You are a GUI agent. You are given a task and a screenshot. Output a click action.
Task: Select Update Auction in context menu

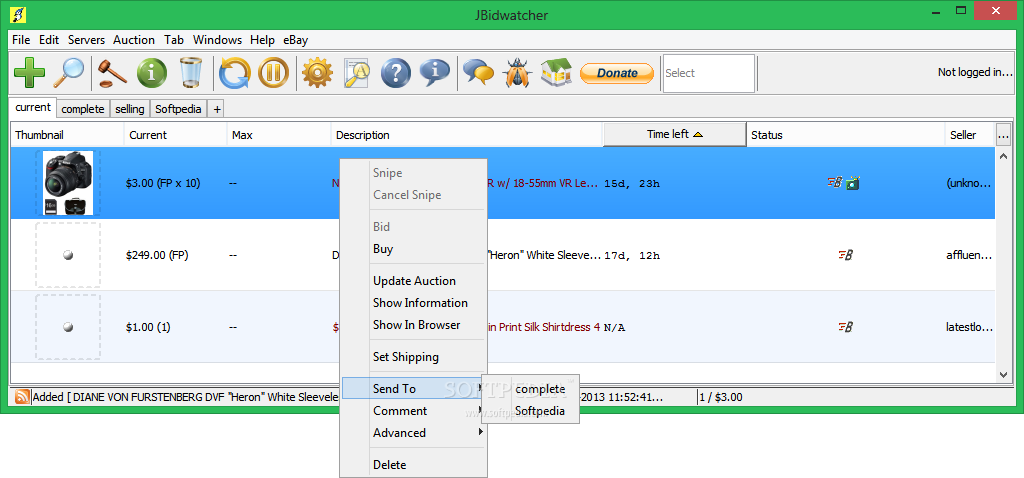(414, 281)
